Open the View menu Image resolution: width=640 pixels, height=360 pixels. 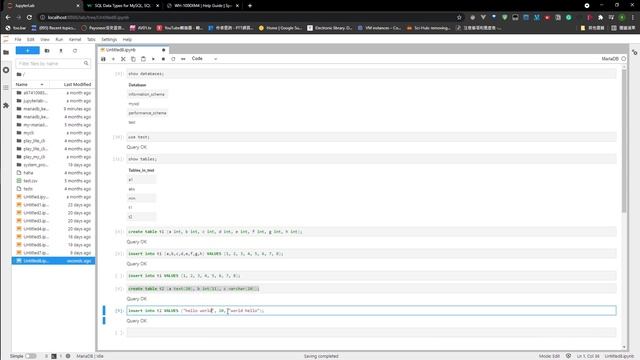45,40
